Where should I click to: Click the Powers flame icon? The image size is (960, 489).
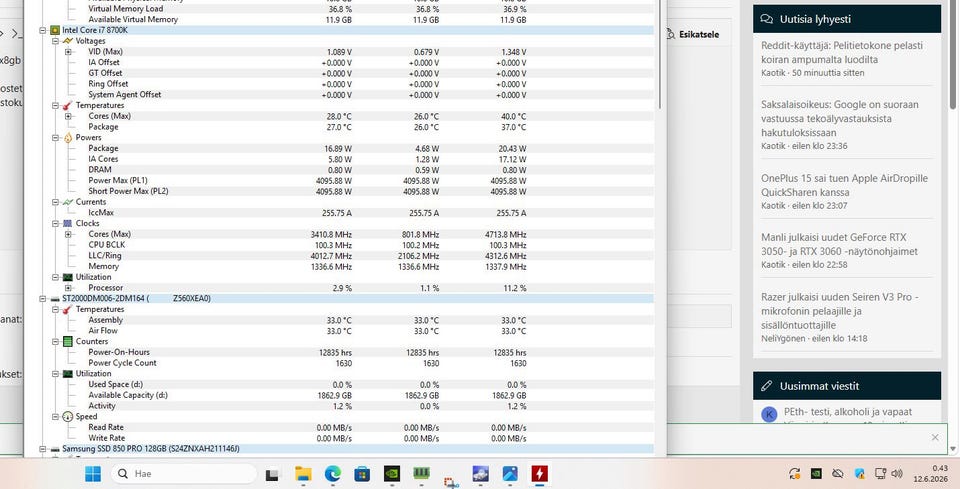(67, 138)
